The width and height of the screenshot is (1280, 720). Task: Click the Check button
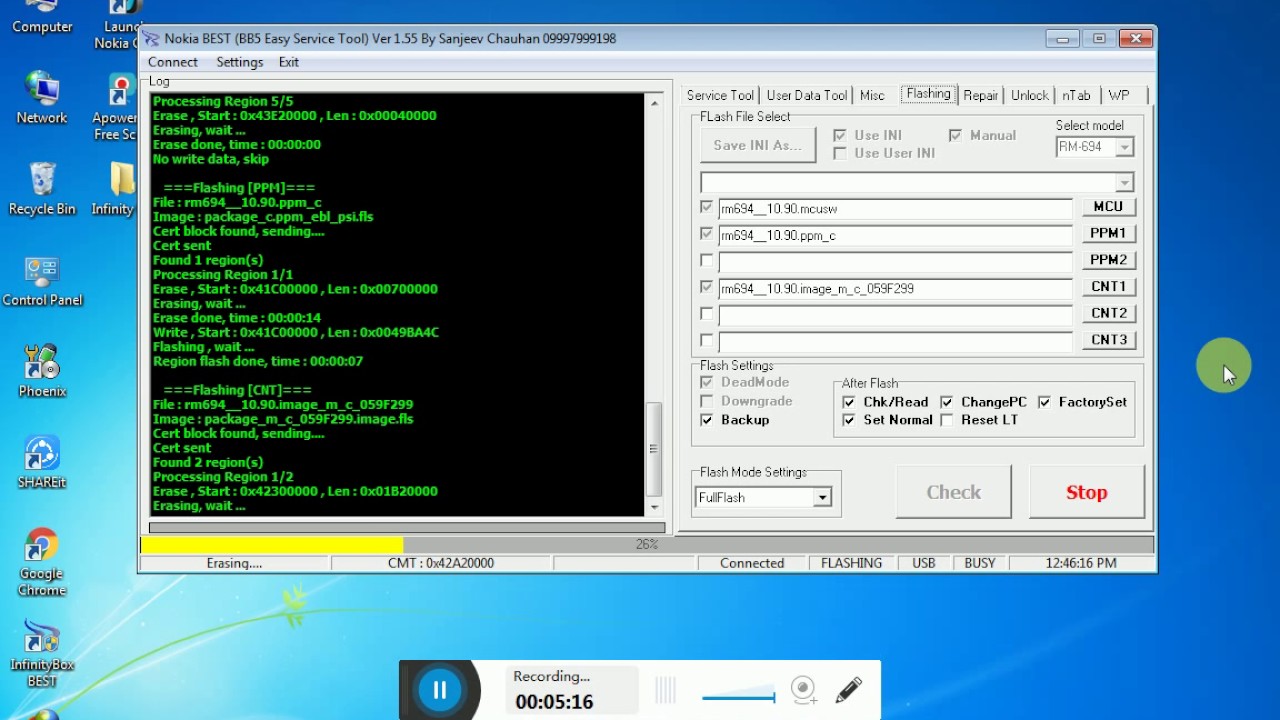click(x=954, y=492)
